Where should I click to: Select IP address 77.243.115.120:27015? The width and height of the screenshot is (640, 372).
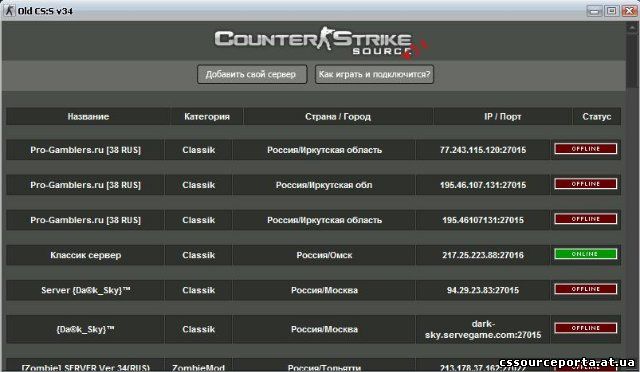[483, 150]
